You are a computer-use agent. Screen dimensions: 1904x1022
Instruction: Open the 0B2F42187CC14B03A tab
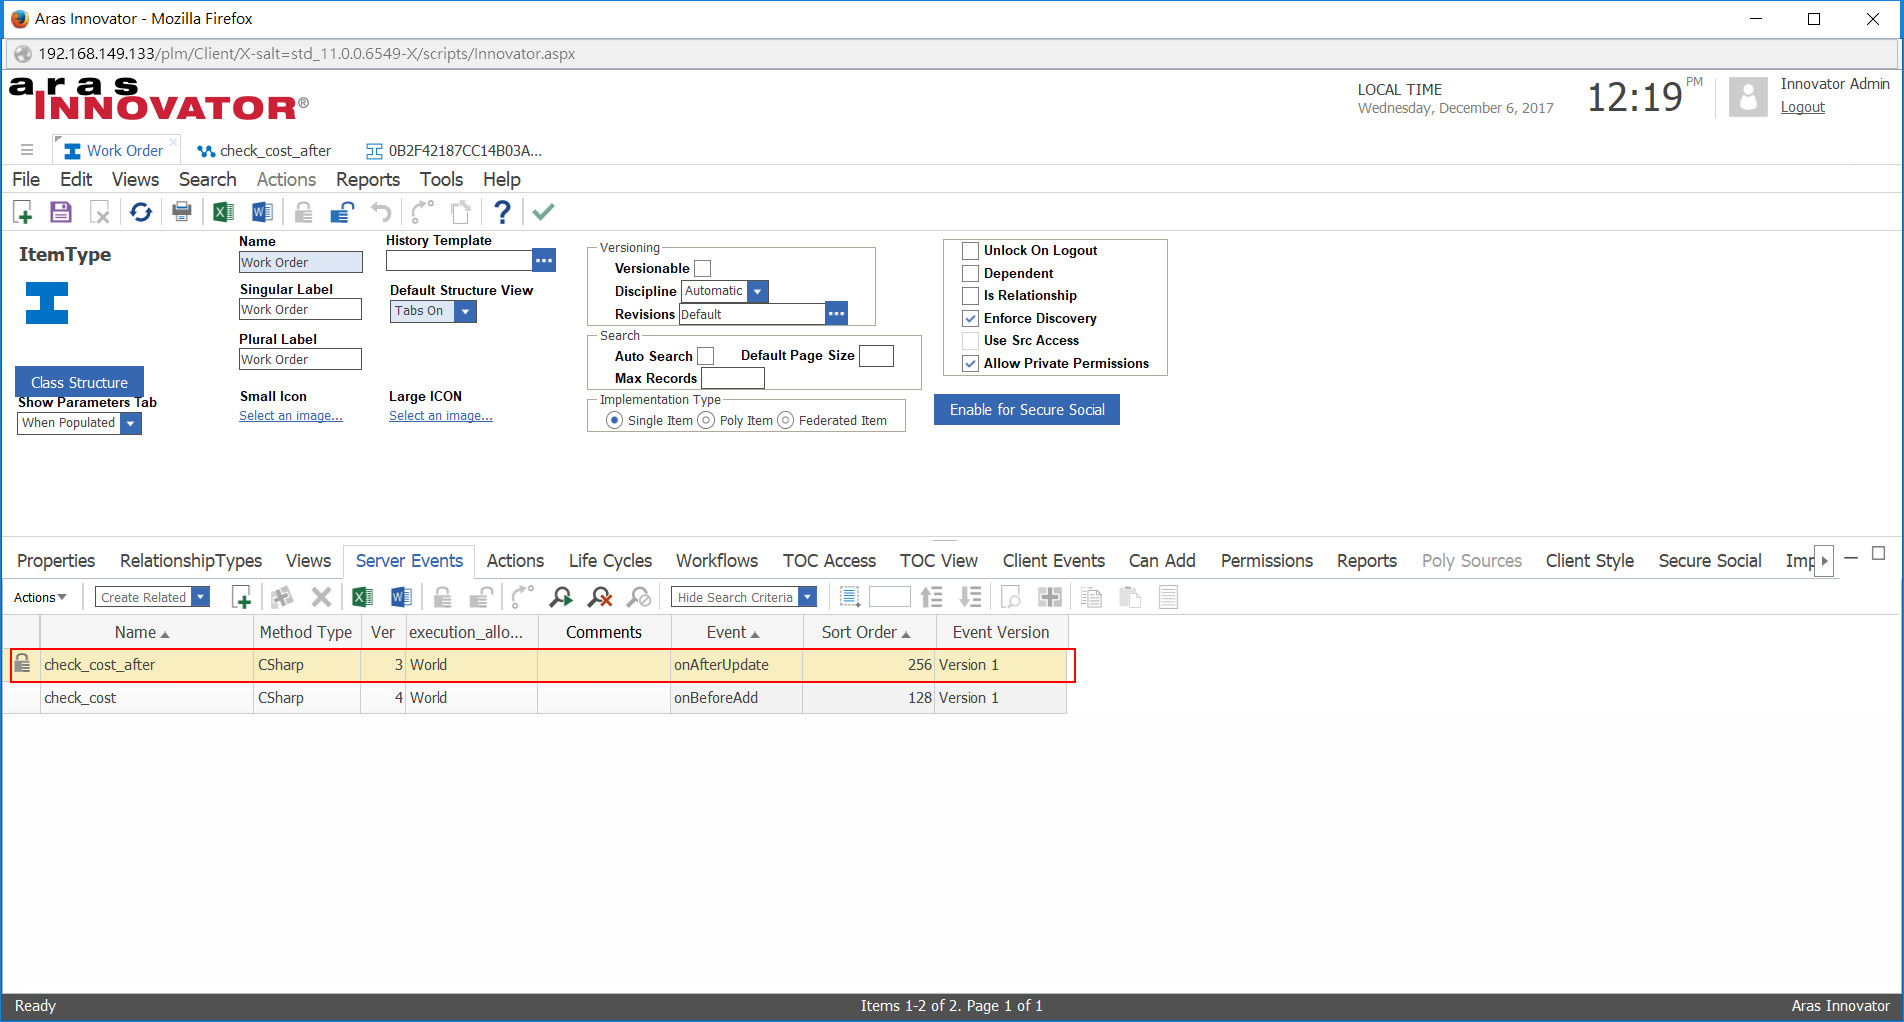click(454, 151)
